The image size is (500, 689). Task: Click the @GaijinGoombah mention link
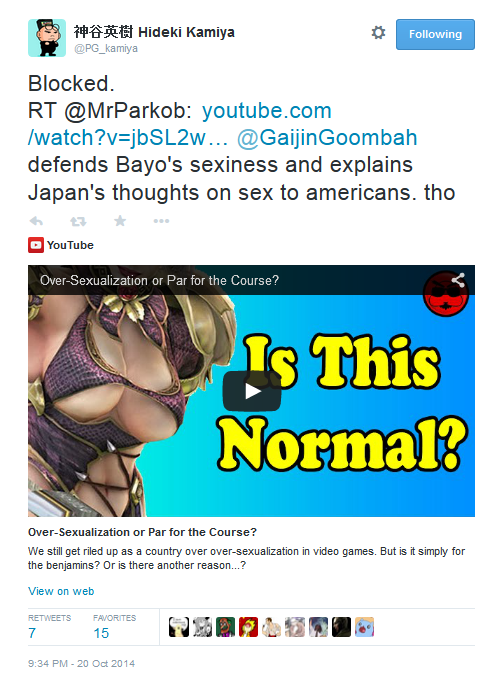click(x=327, y=138)
